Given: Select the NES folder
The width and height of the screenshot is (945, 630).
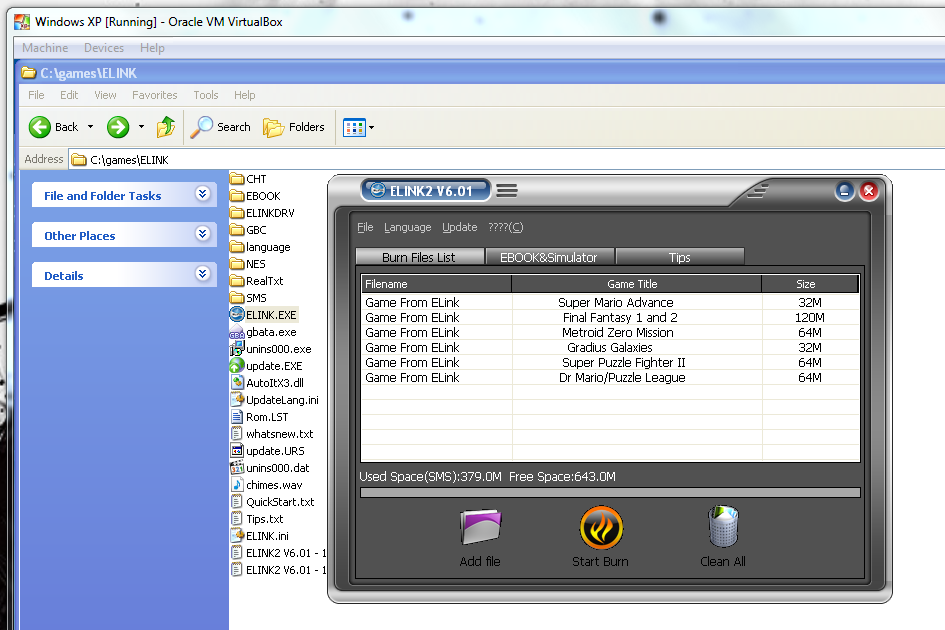Looking at the screenshot, I should point(248,264).
